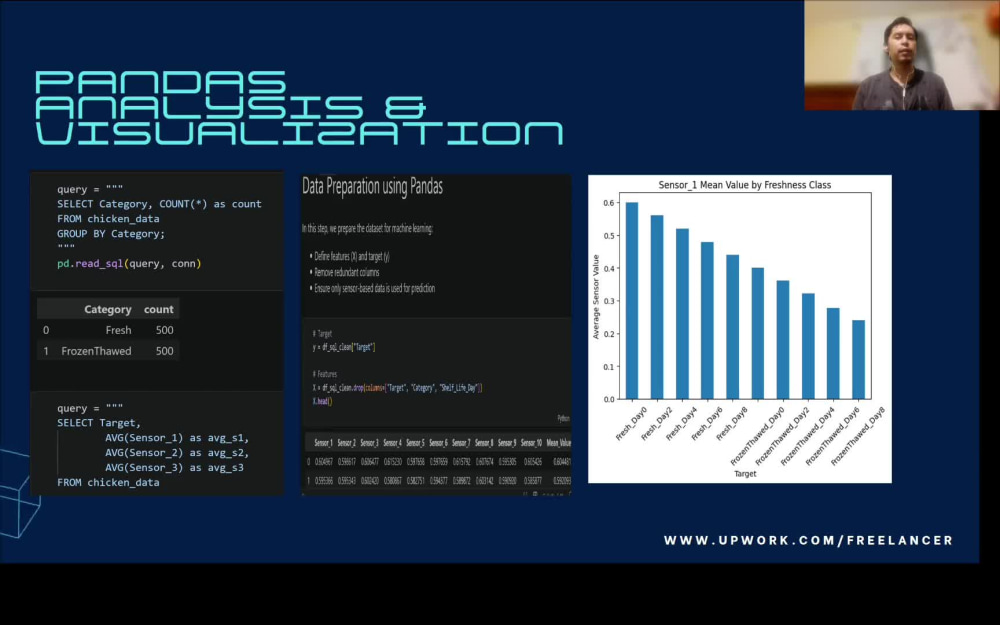
Task: Click the 'Sensor_5' dataframe column header
Action: pos(415,443)
